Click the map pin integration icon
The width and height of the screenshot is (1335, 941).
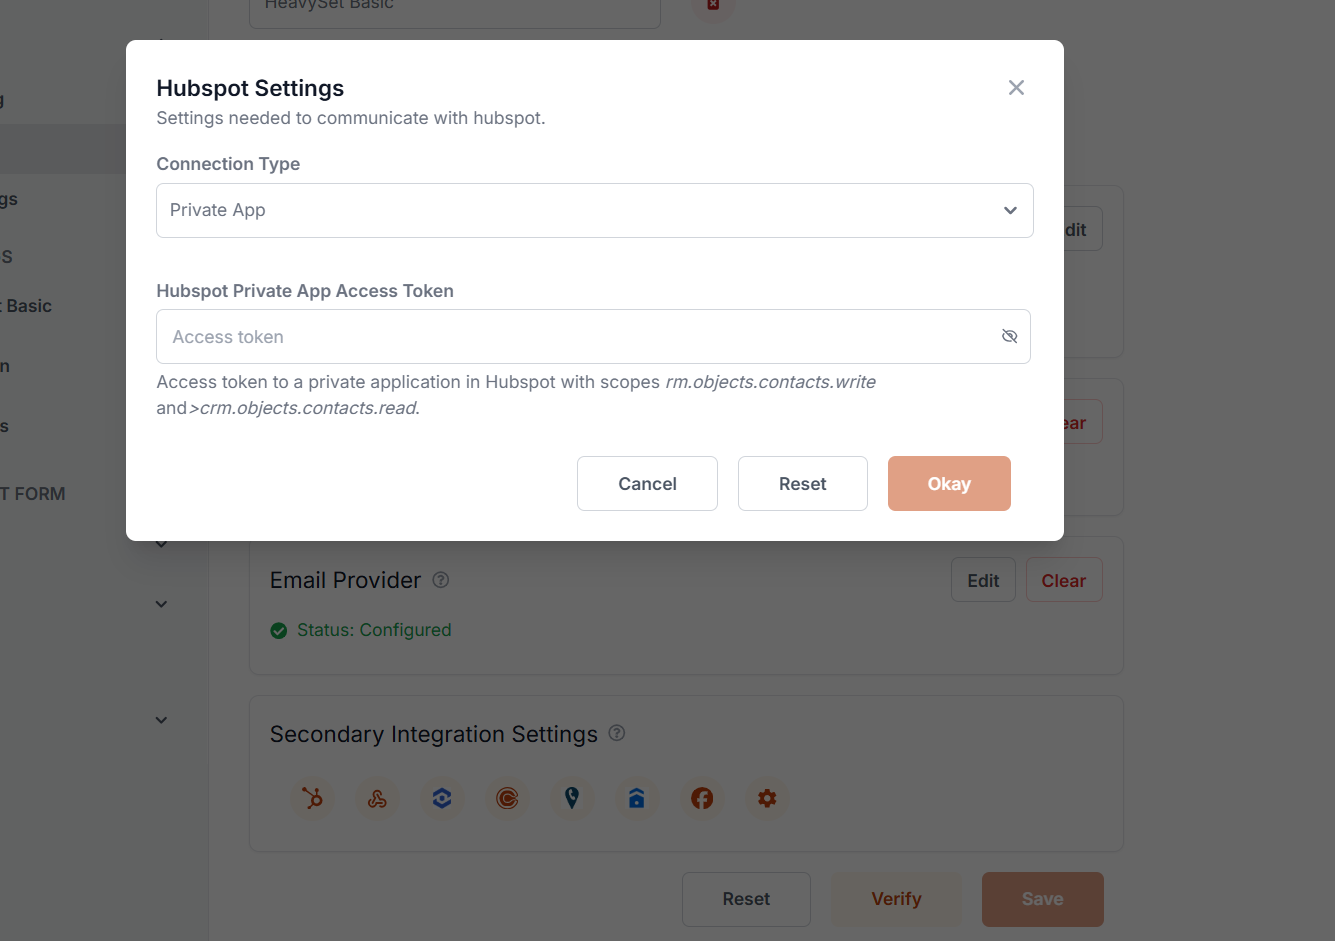572,798
